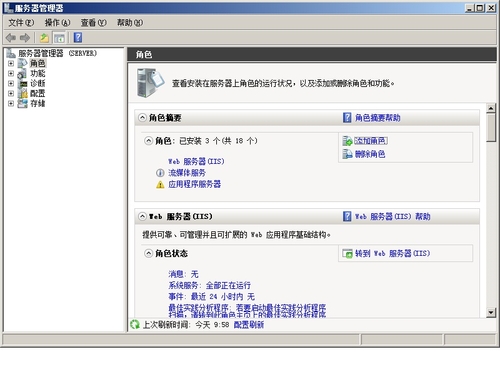Click the 系统服务: 全部正在运行 link
500x384 pixels.
click(209, 285)
